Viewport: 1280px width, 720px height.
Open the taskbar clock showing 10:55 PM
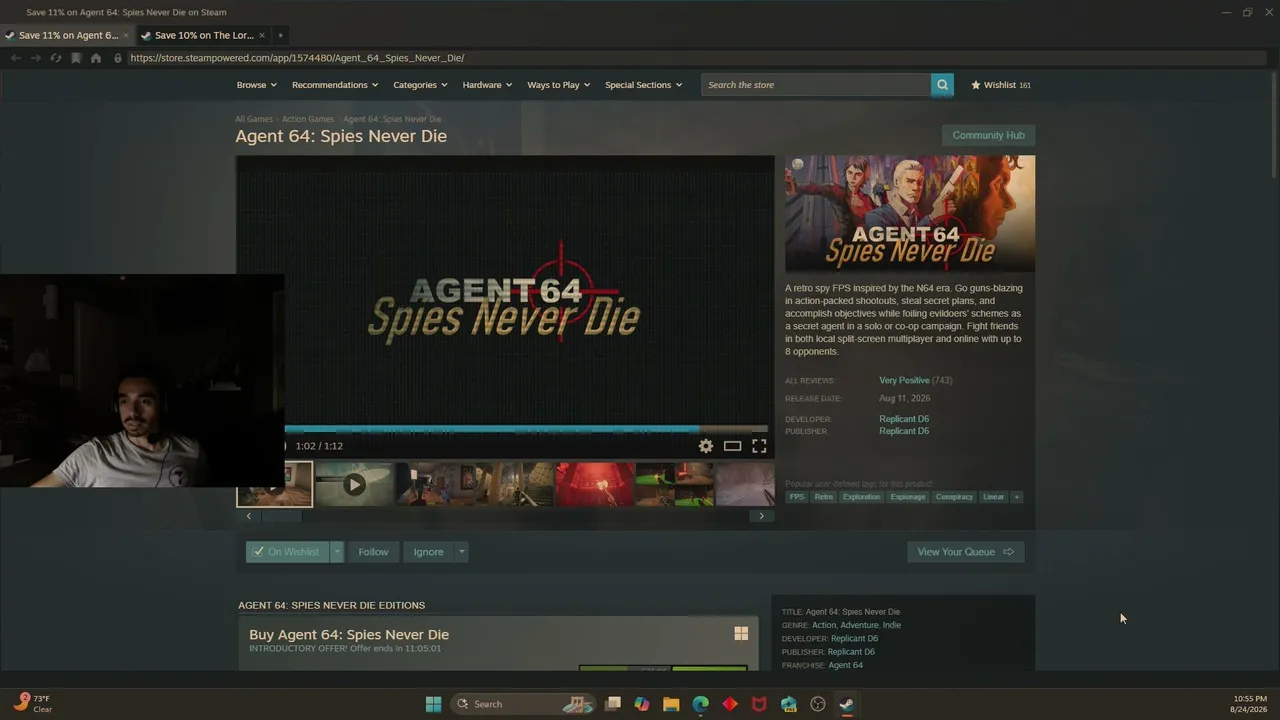tap(1250, 704)
